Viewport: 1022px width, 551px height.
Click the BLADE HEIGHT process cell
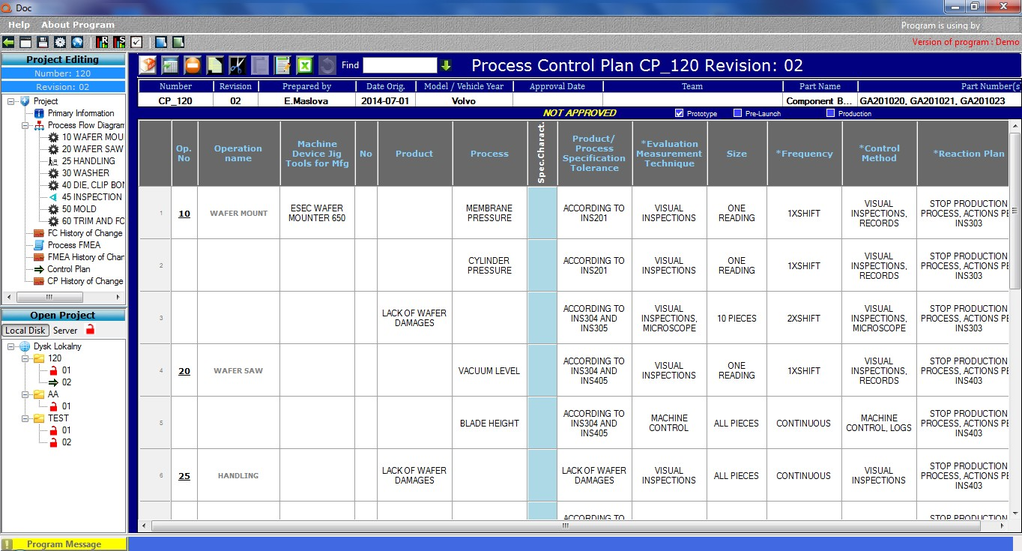click(489, 423)
